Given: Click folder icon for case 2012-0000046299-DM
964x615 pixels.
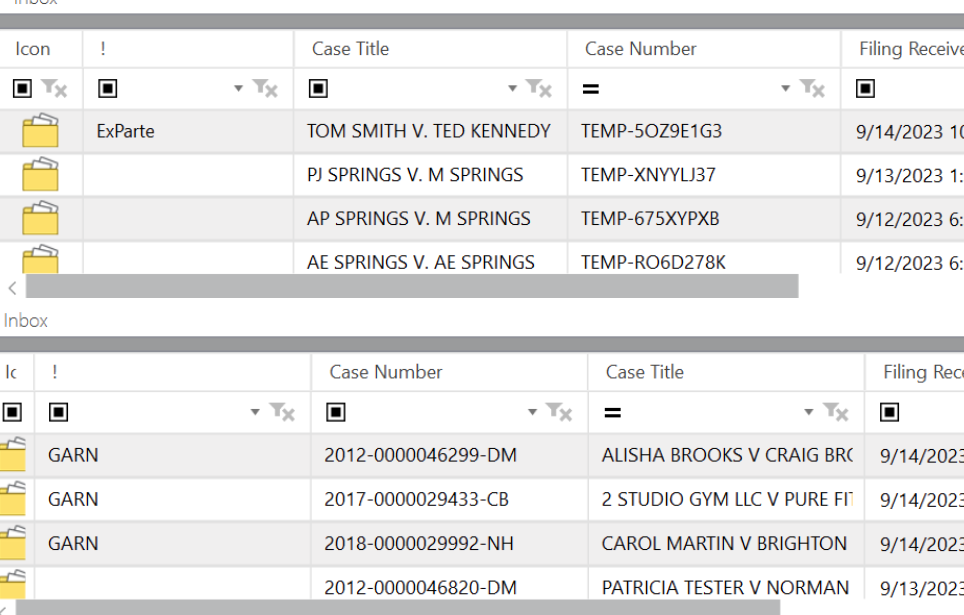Looking at the screenshot, I should pos(12,456).
